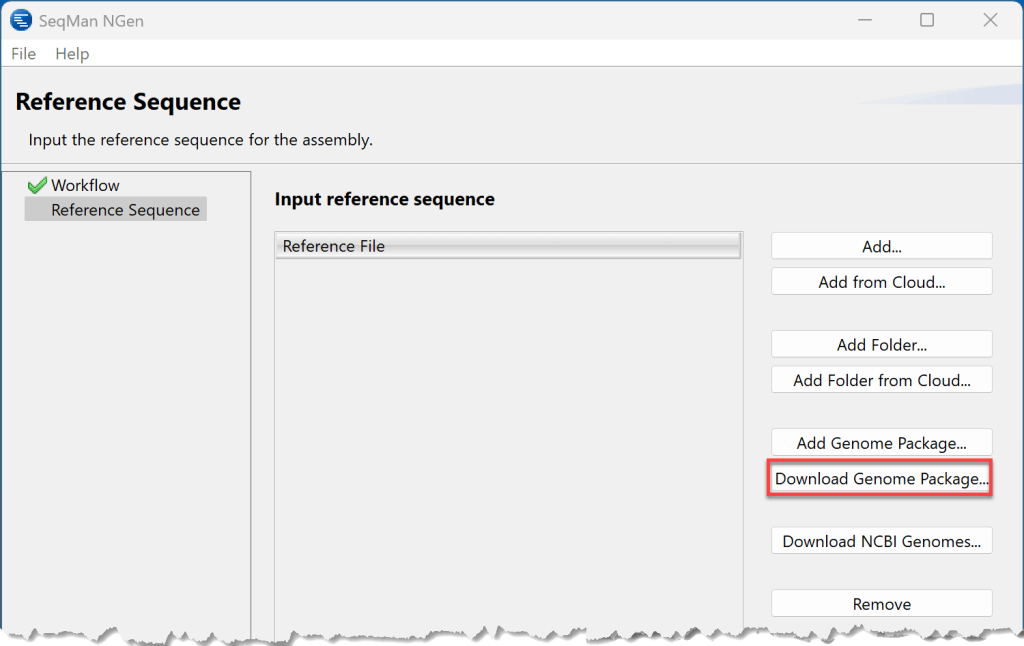Click Download Genome Package... button
The width and height of the screenshot is (1024, 646).
point(880,478)
